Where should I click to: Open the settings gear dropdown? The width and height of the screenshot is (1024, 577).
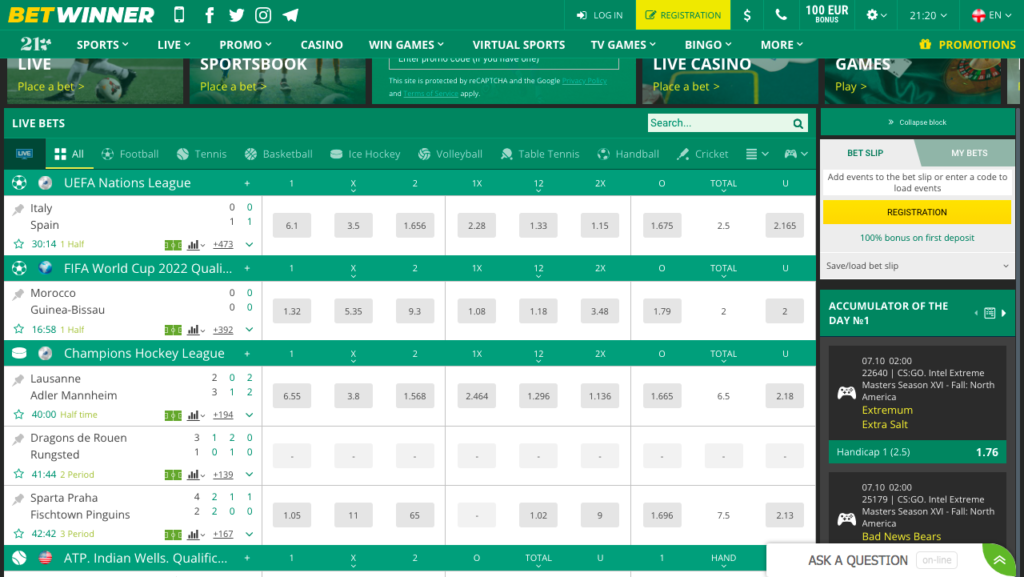(x=876, y=15)
